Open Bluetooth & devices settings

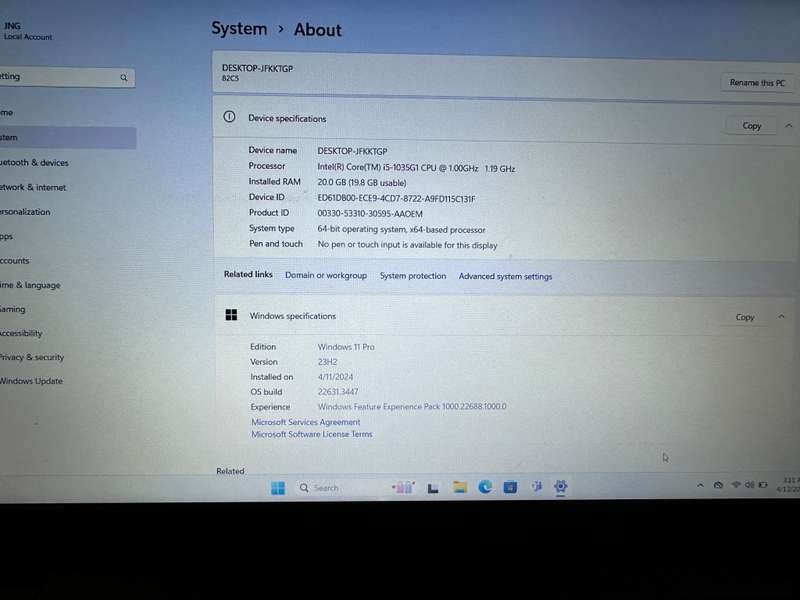pos(67,162)
